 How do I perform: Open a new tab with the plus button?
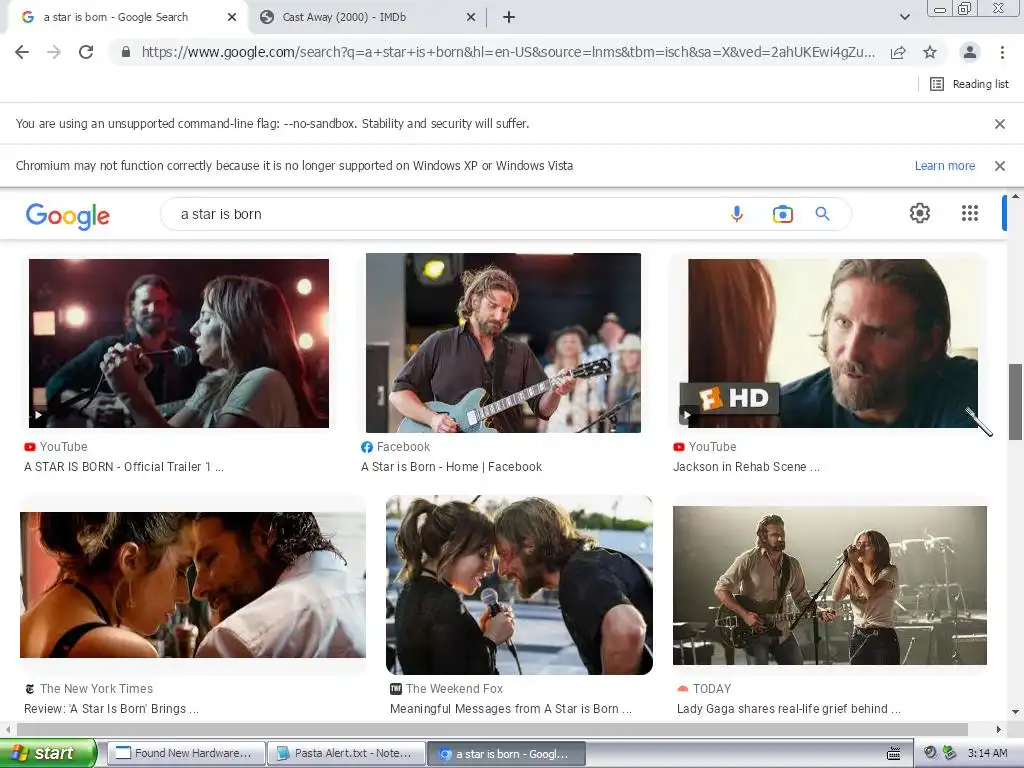coord(509,18)
